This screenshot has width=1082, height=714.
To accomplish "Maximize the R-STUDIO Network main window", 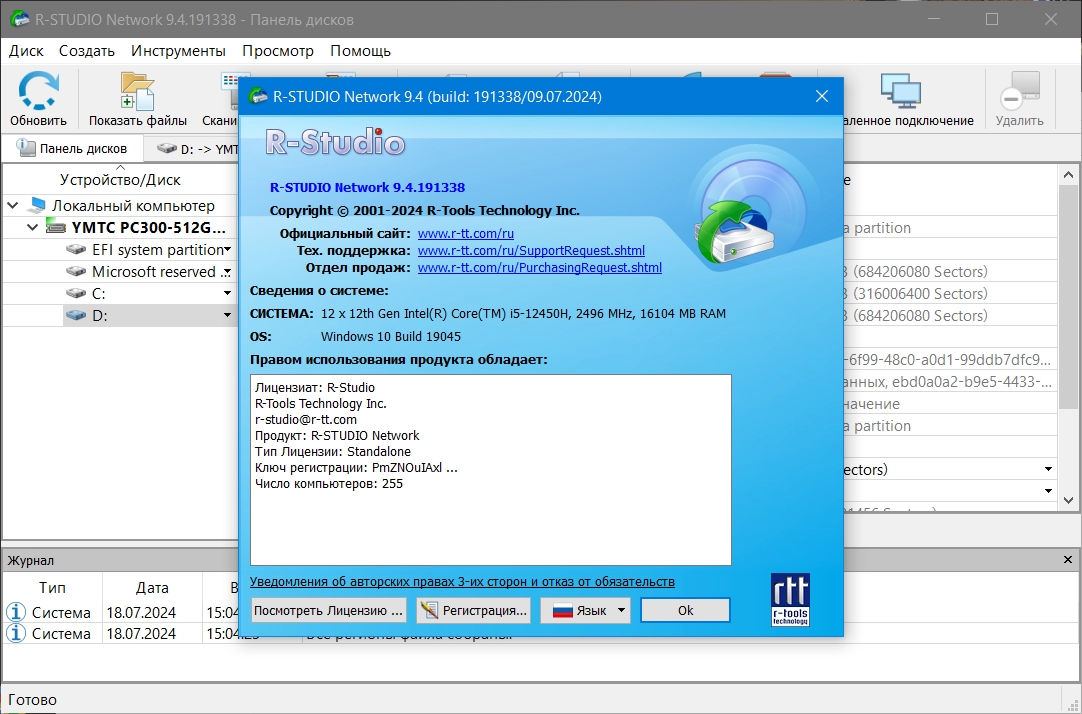I will click(992, 19).
